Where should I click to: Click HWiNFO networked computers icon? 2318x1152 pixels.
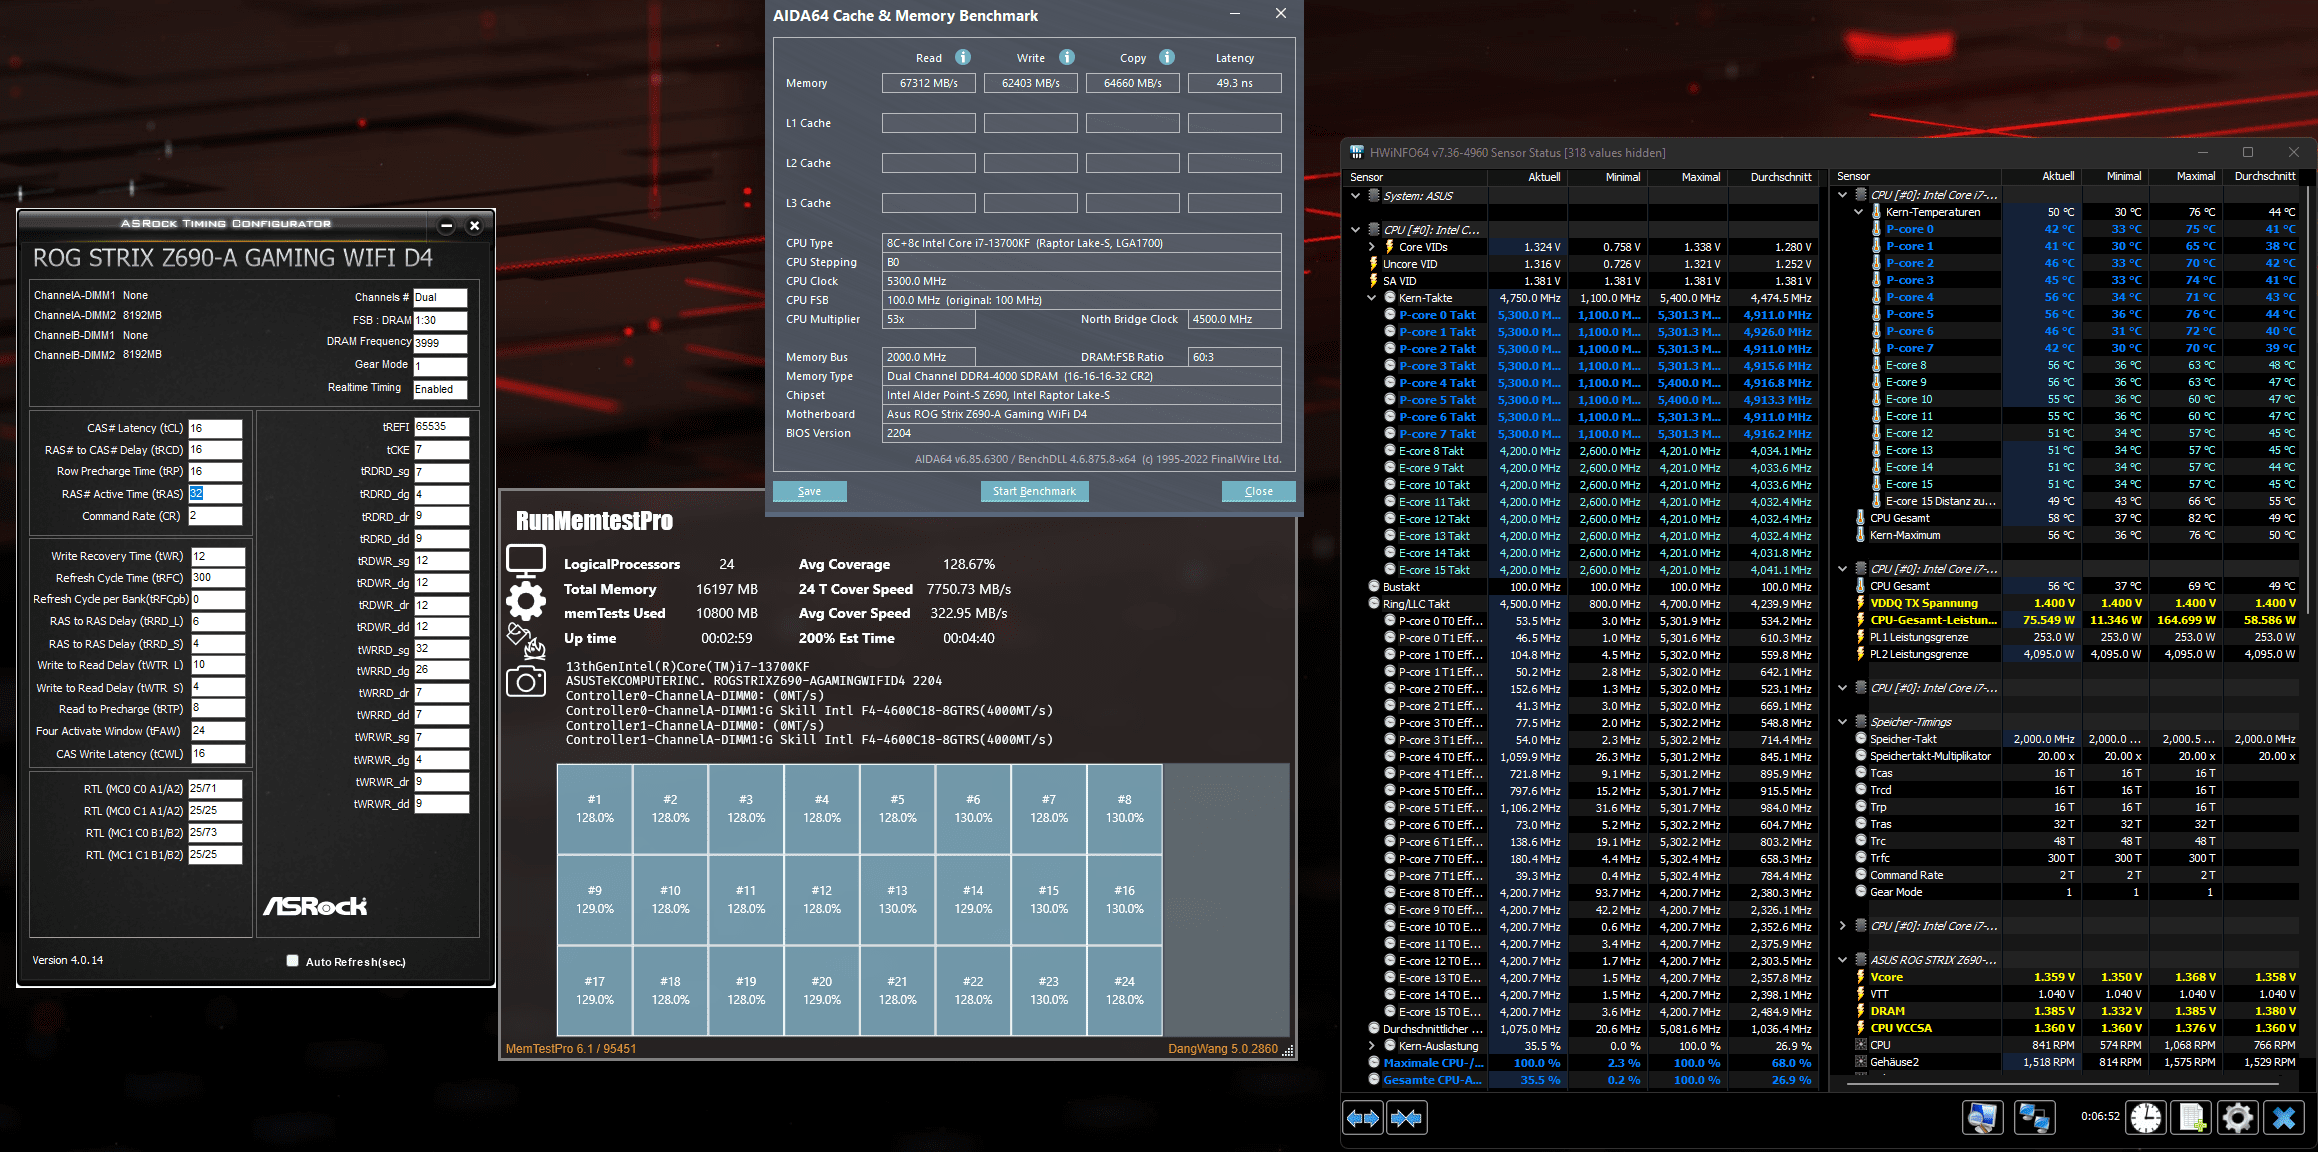click(2034, 1117)
